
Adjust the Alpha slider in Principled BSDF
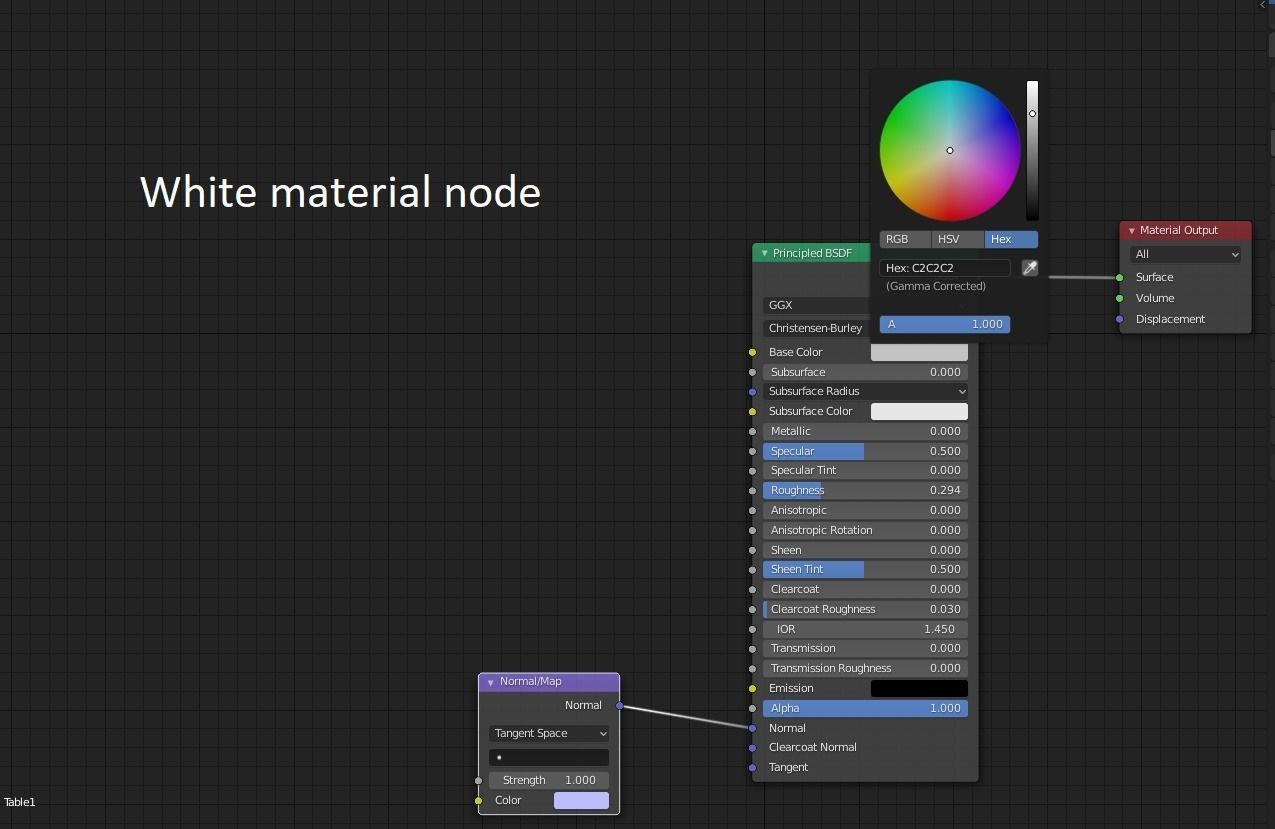coord(865,708)
